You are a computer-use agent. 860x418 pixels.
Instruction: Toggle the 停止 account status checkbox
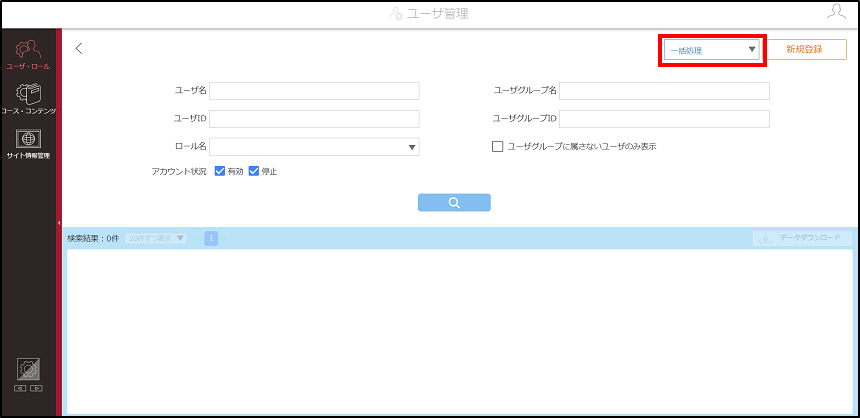tap(254, 171)
